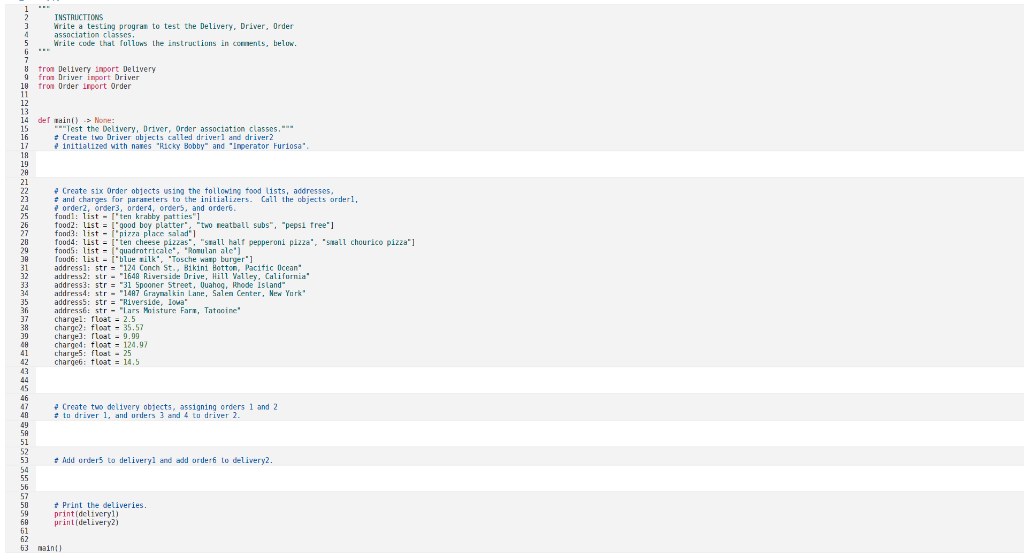Screen dimensions: 1024x556
Task: Click the comment 'Print the deliveries.'
Action: tap(101, 506)
